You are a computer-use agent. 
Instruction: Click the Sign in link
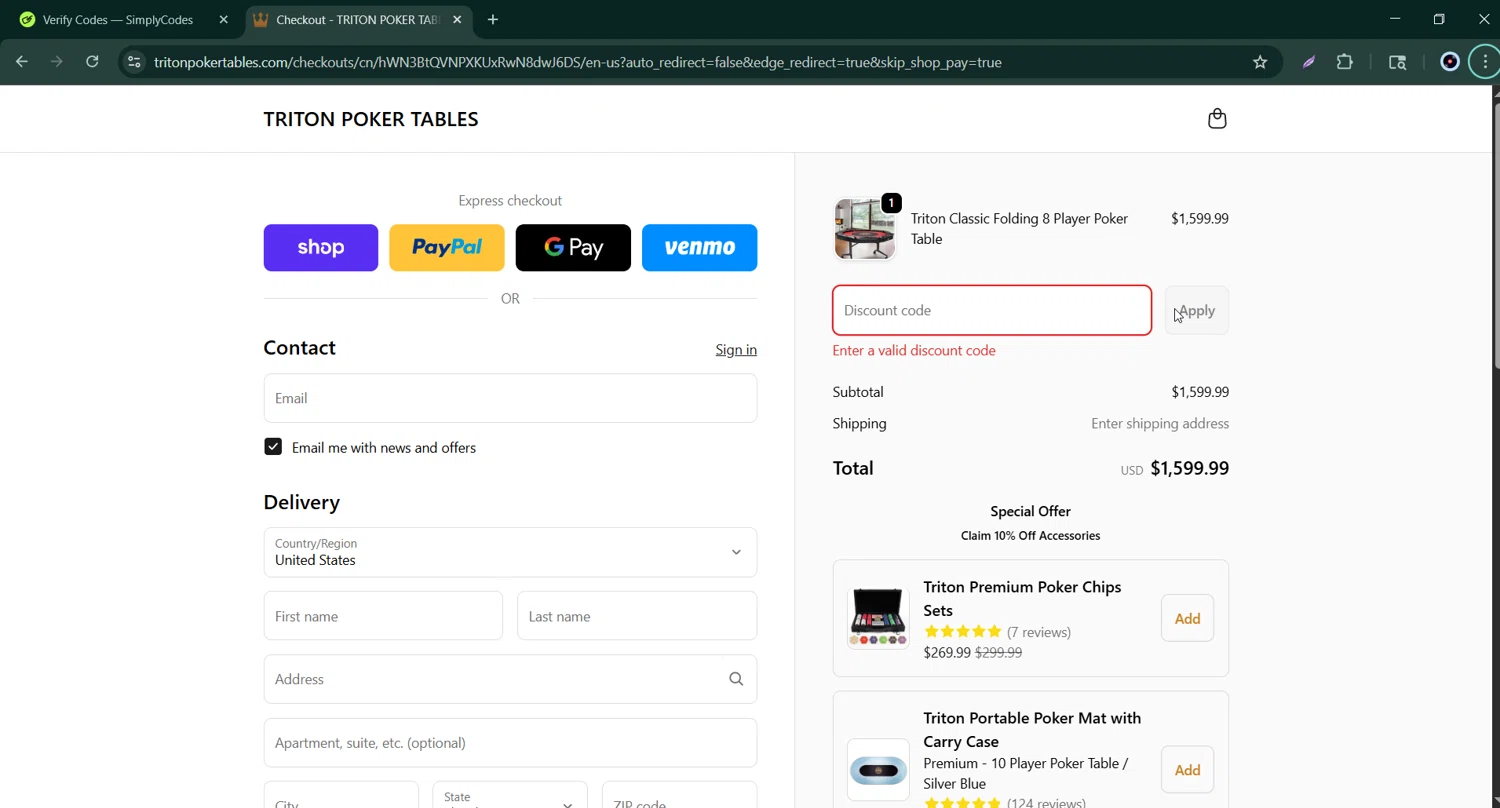(736, 350)
